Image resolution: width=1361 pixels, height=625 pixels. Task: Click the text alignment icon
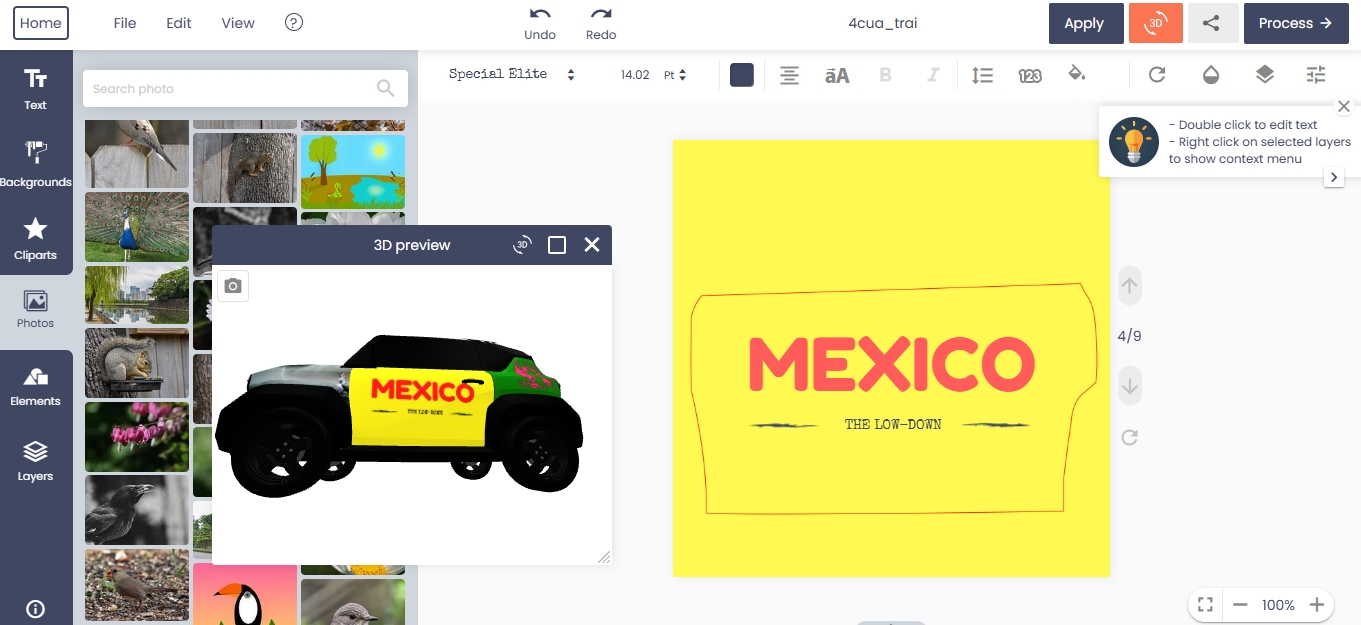789,75
